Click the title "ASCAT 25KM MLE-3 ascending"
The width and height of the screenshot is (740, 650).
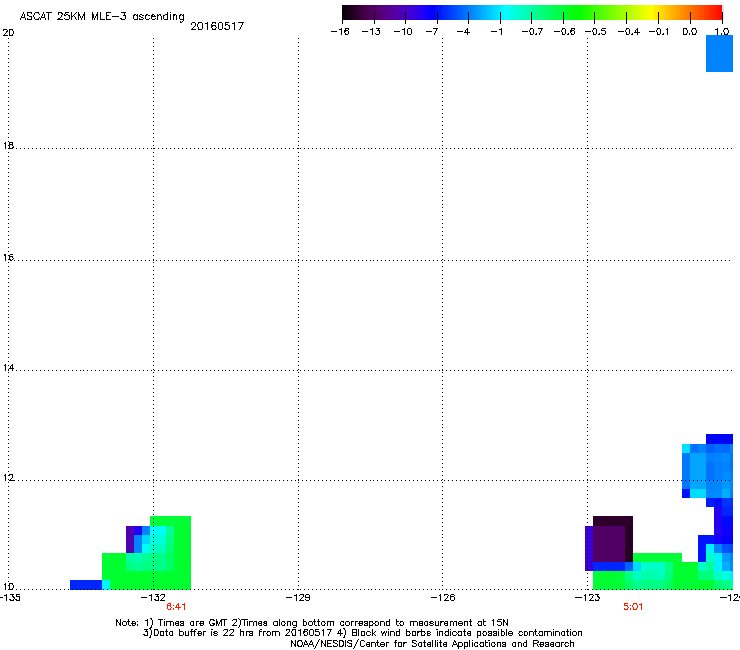coord(102,17)
